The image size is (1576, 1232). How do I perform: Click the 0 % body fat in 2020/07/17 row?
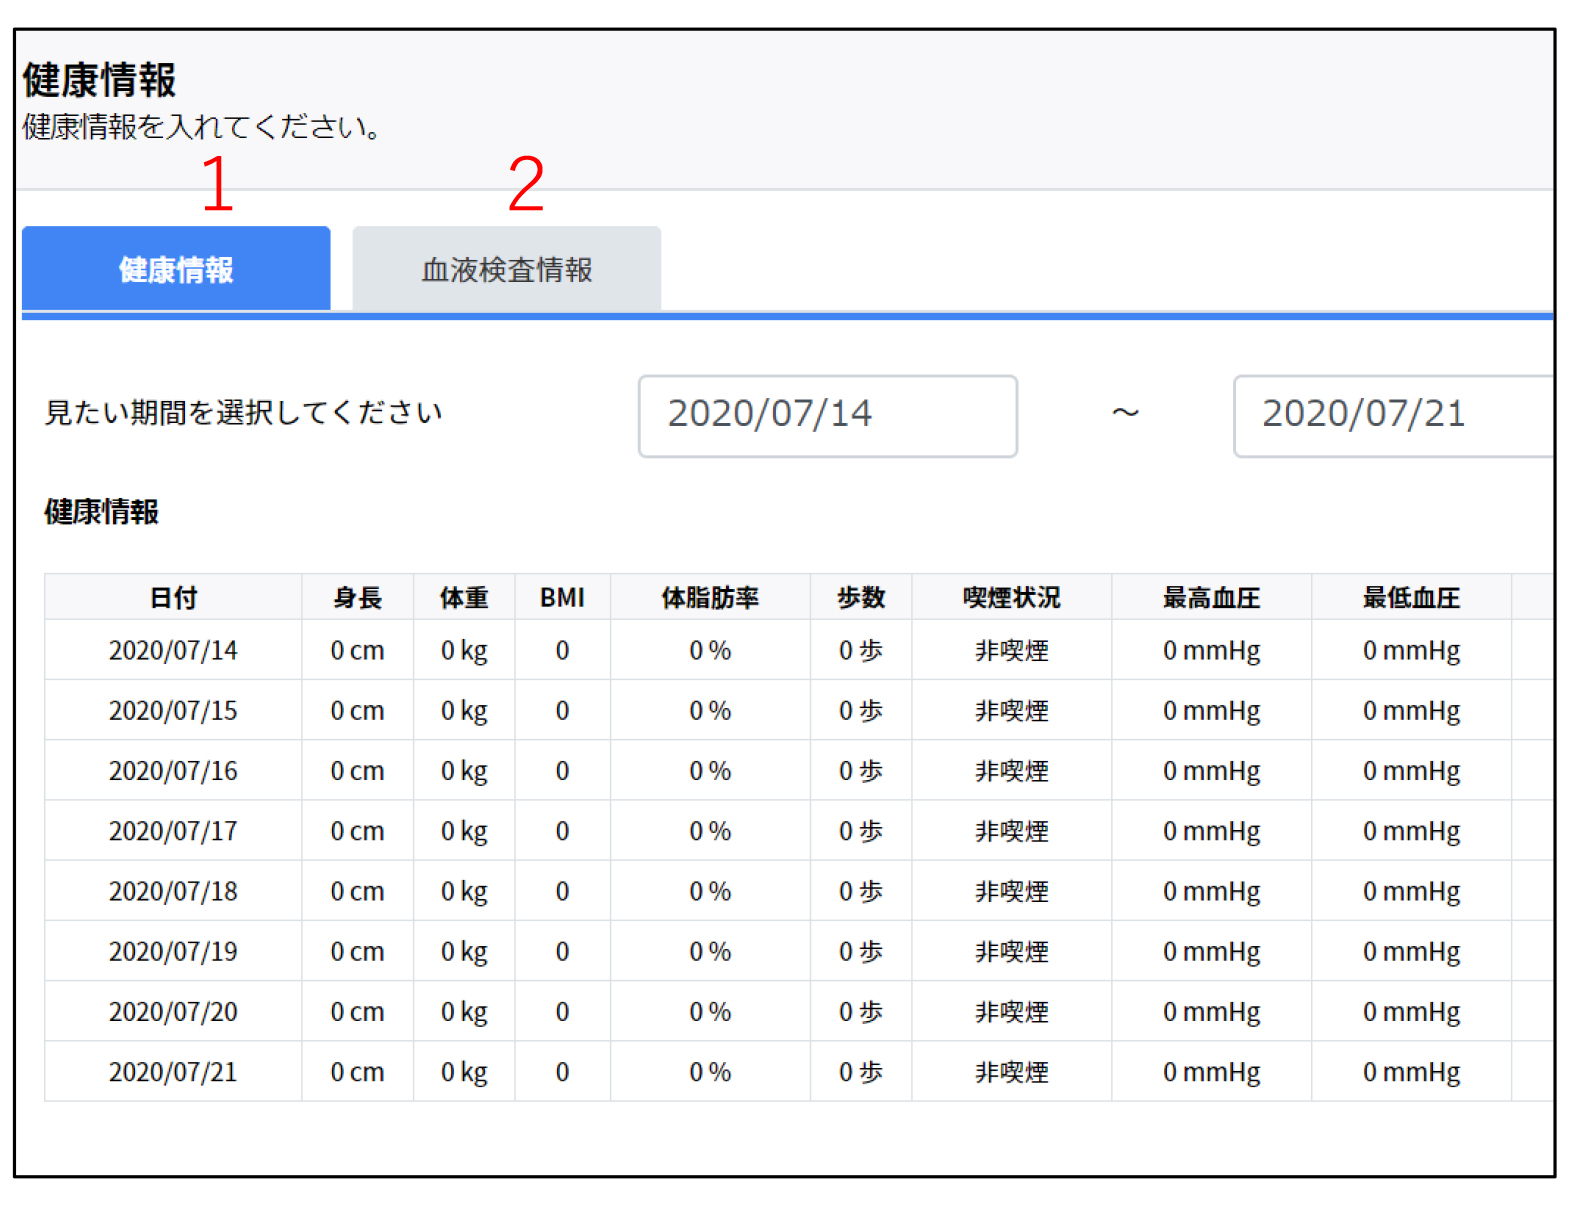click(710, 830)
